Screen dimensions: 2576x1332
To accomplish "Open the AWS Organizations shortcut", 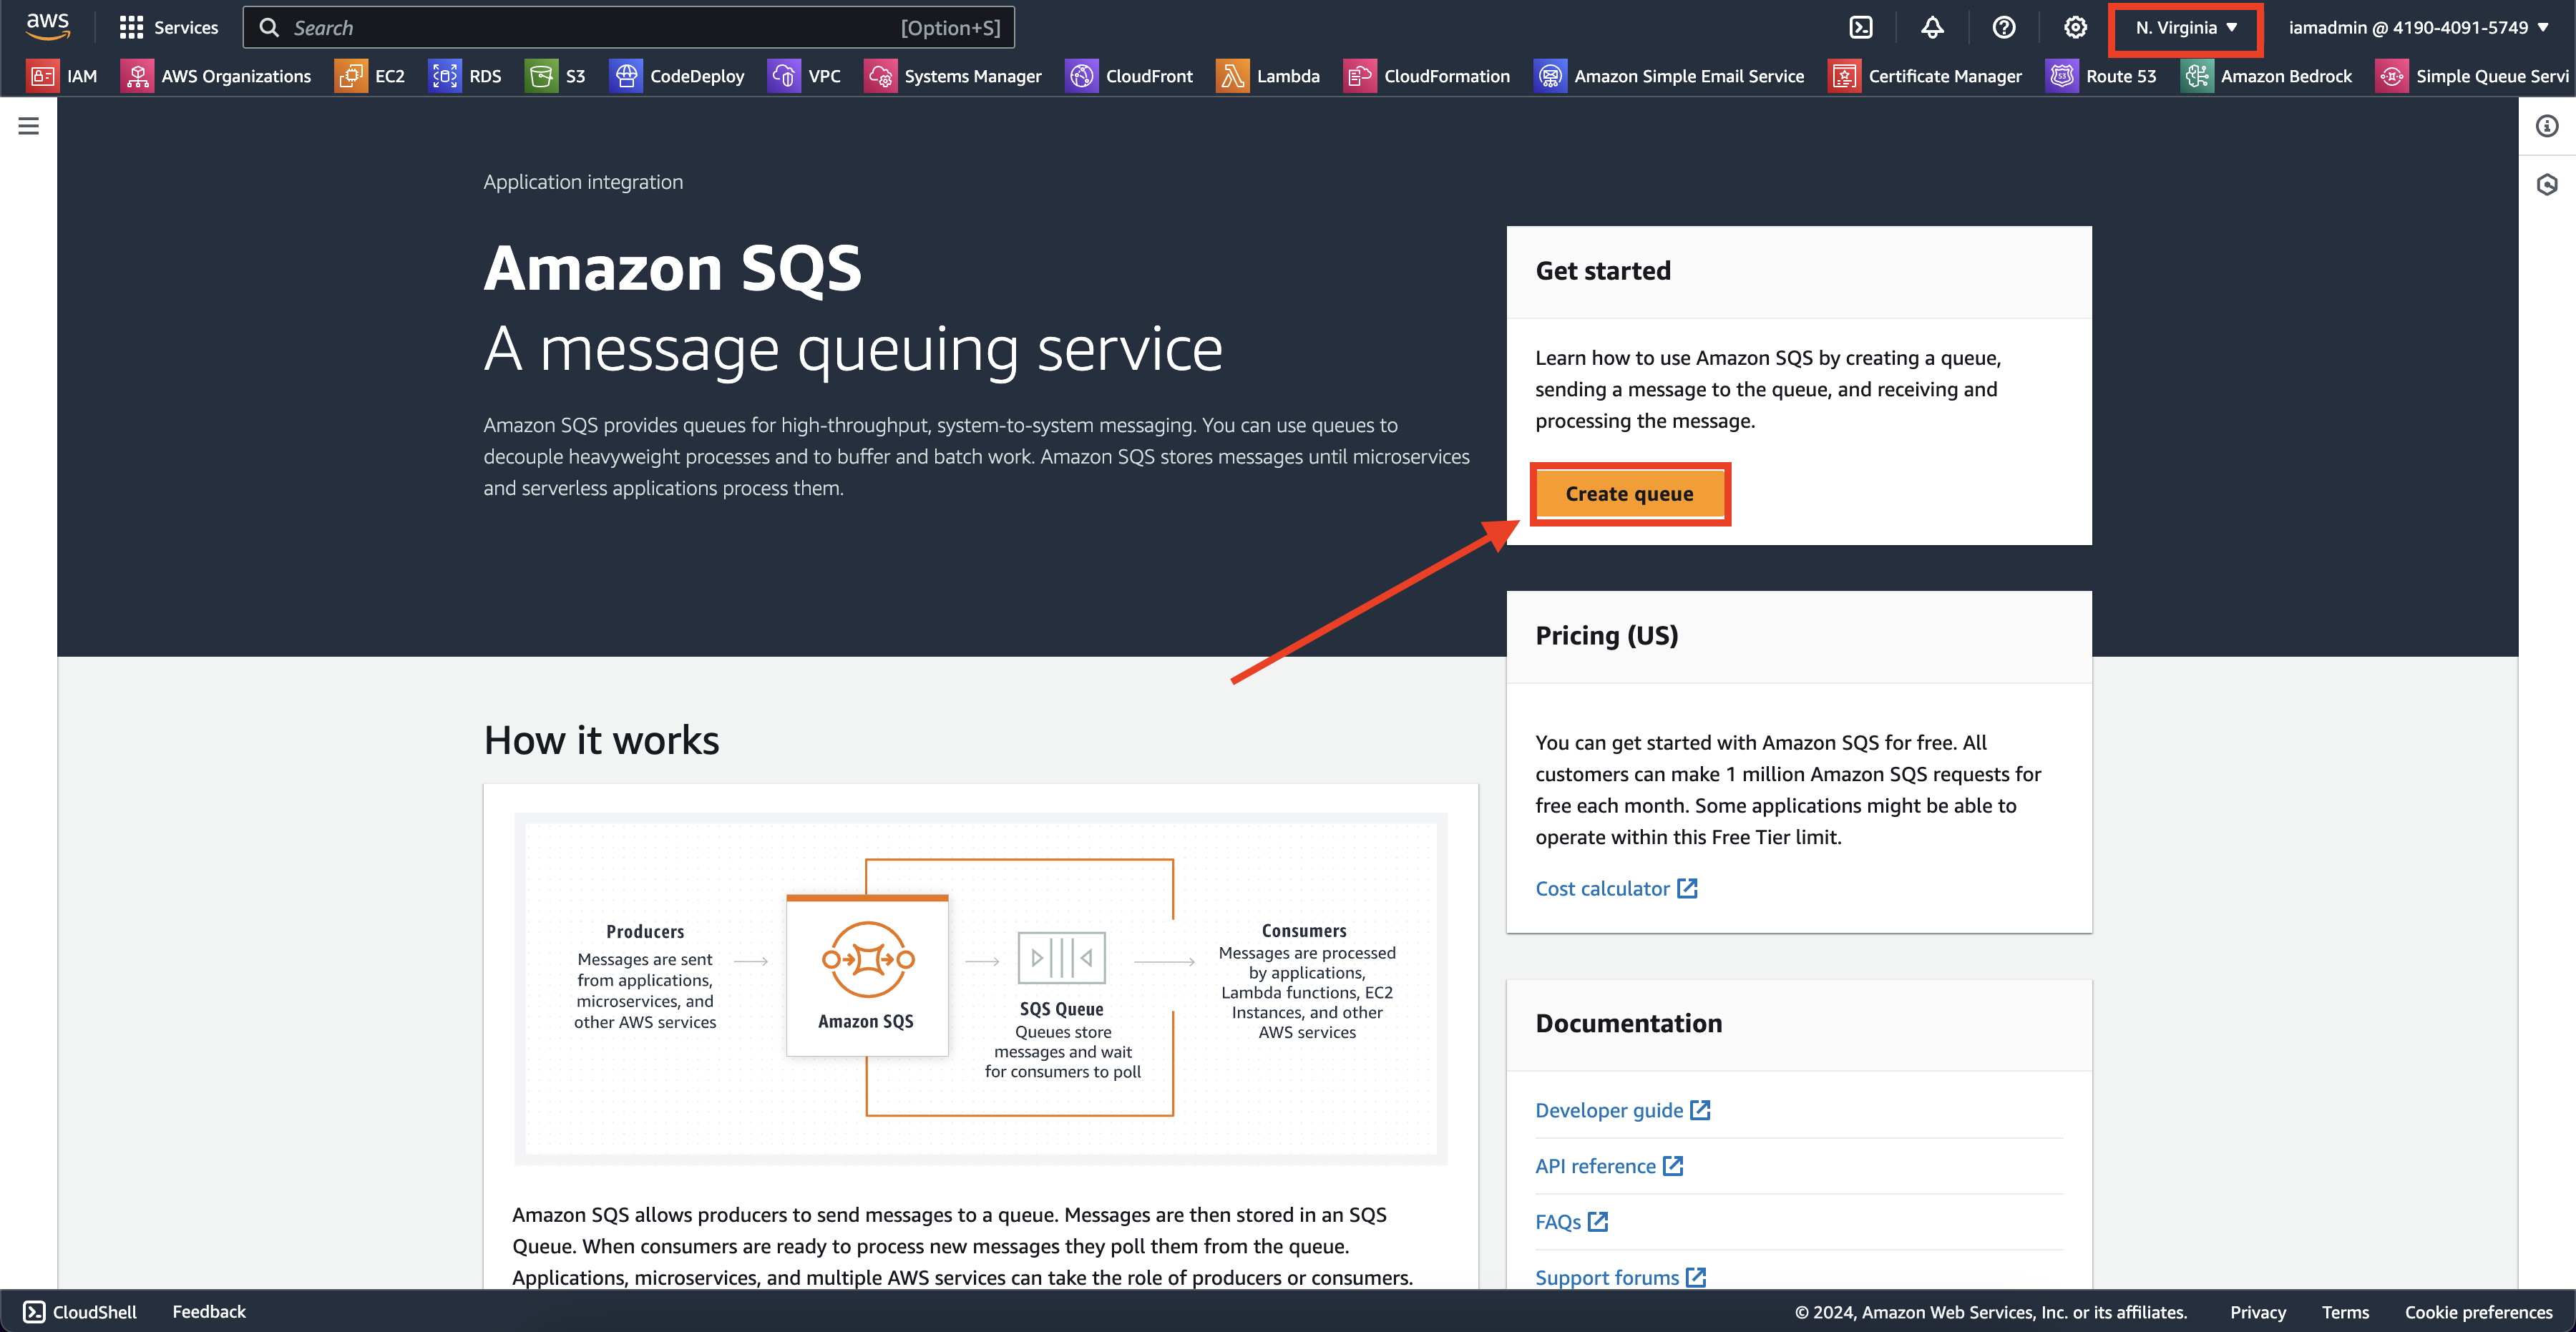I will [216, 76].
